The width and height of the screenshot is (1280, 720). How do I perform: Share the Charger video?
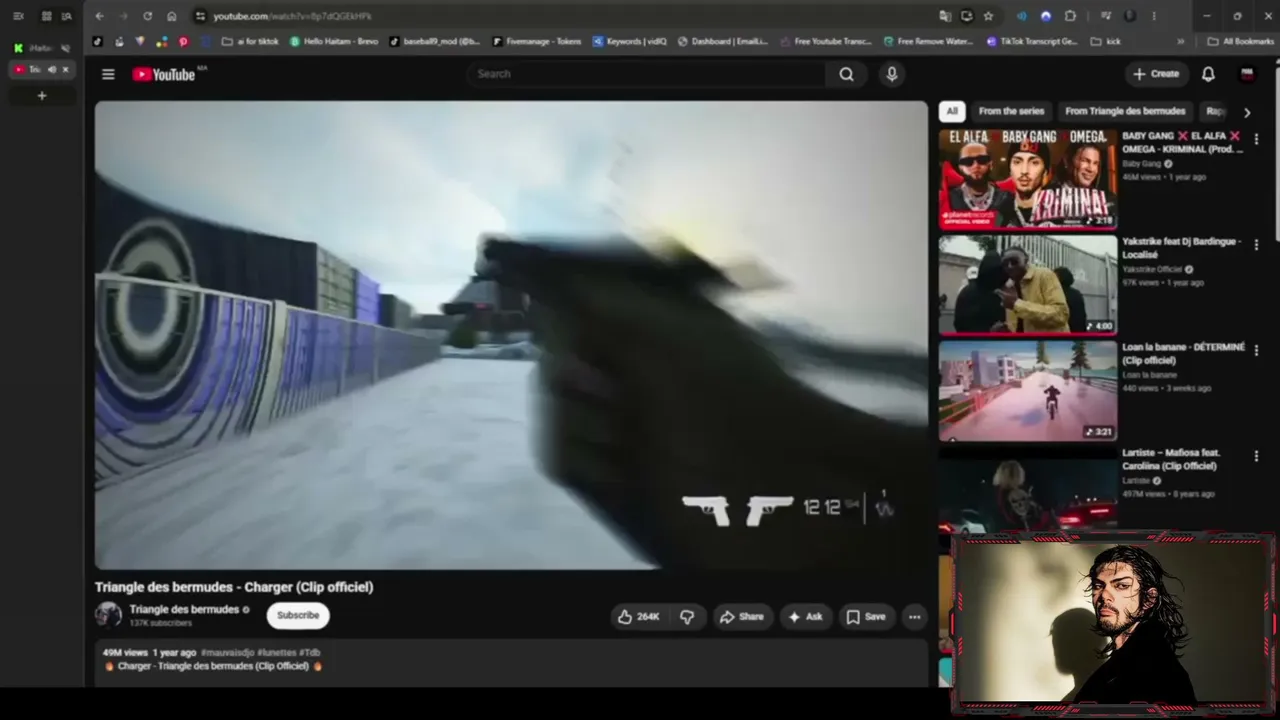(742, 617)
